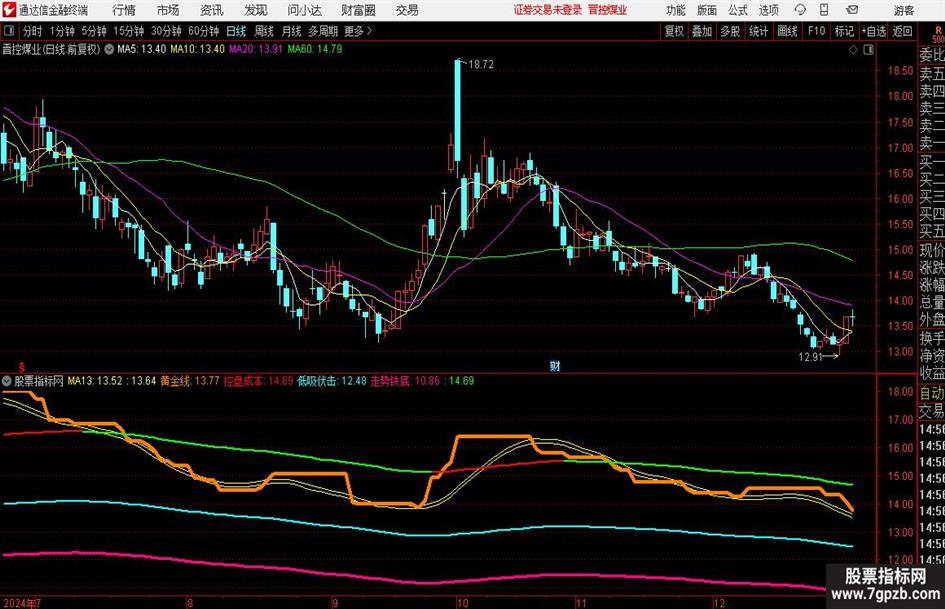
Task: Switch to 1分钟 period
Action: coord(62,31)
